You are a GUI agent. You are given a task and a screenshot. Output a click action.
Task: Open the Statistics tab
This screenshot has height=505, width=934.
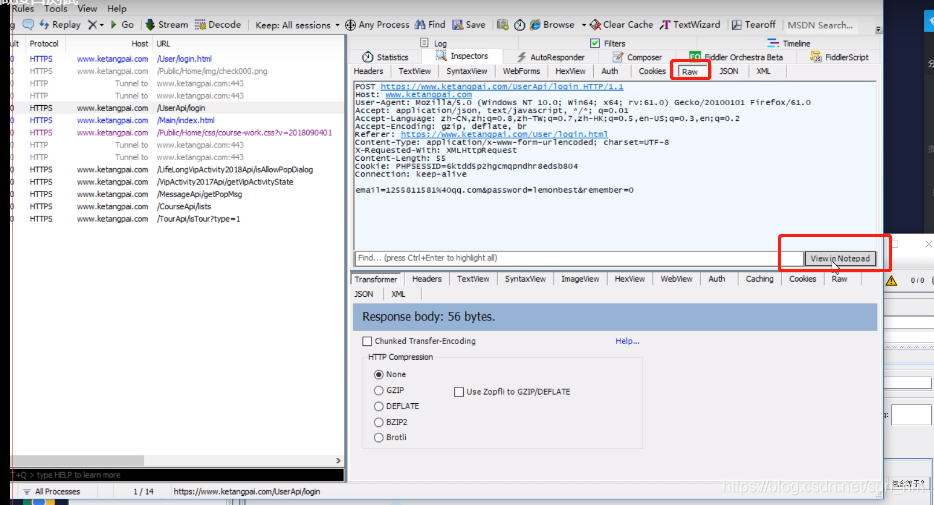[x=385, y=57]
